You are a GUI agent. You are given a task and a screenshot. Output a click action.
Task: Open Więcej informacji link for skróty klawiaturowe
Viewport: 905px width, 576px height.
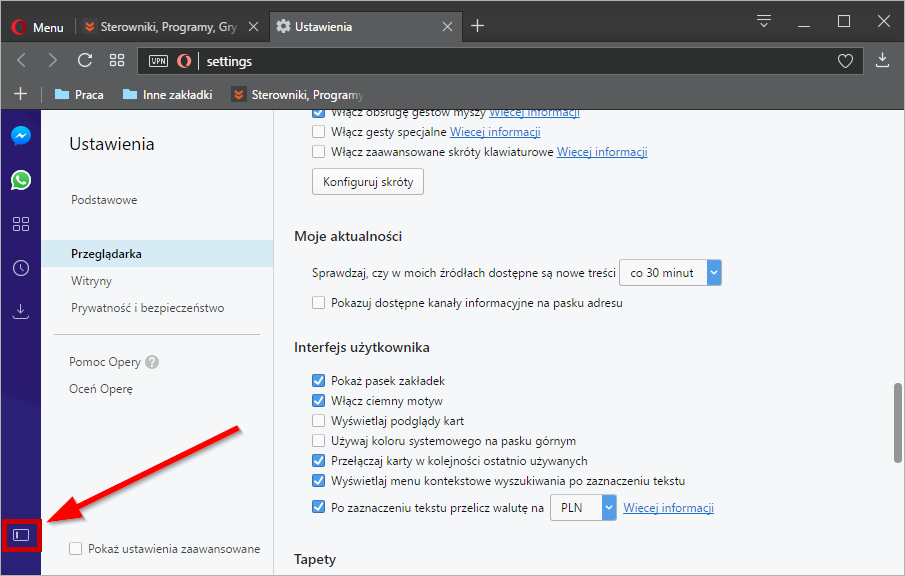pos(602,152)
